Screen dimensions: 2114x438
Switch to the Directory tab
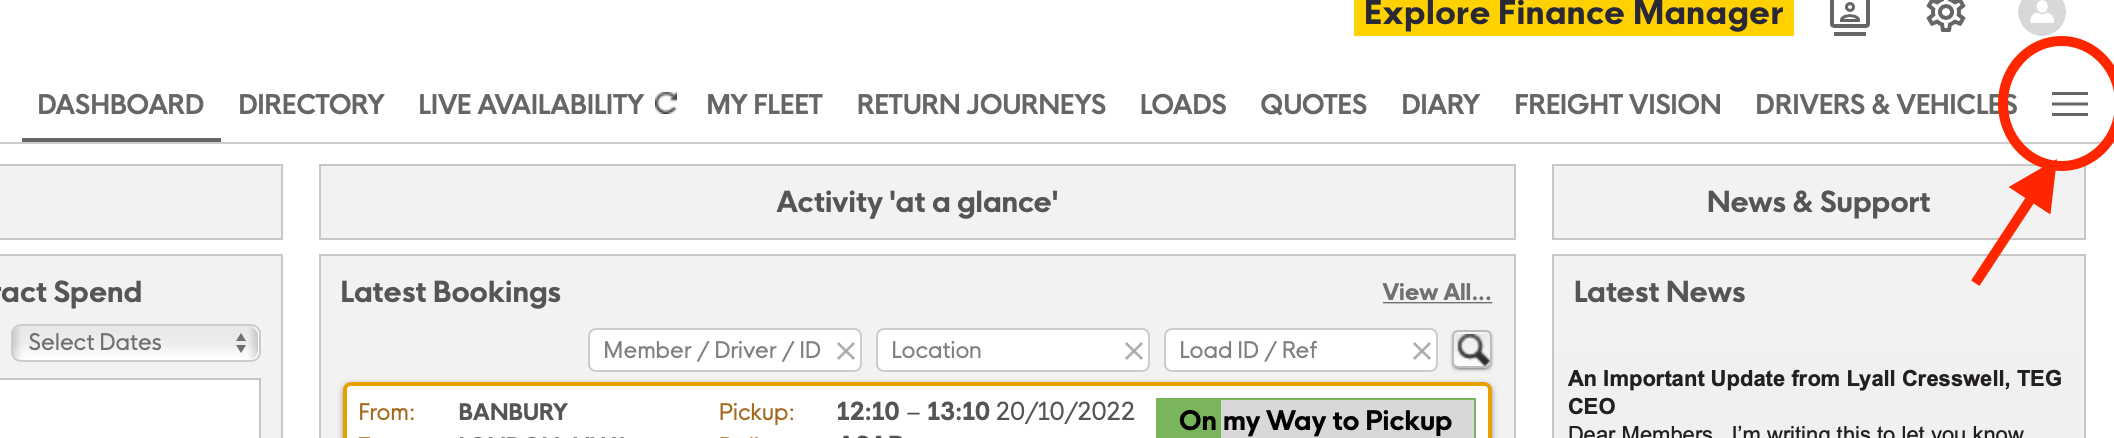point(311,104)
